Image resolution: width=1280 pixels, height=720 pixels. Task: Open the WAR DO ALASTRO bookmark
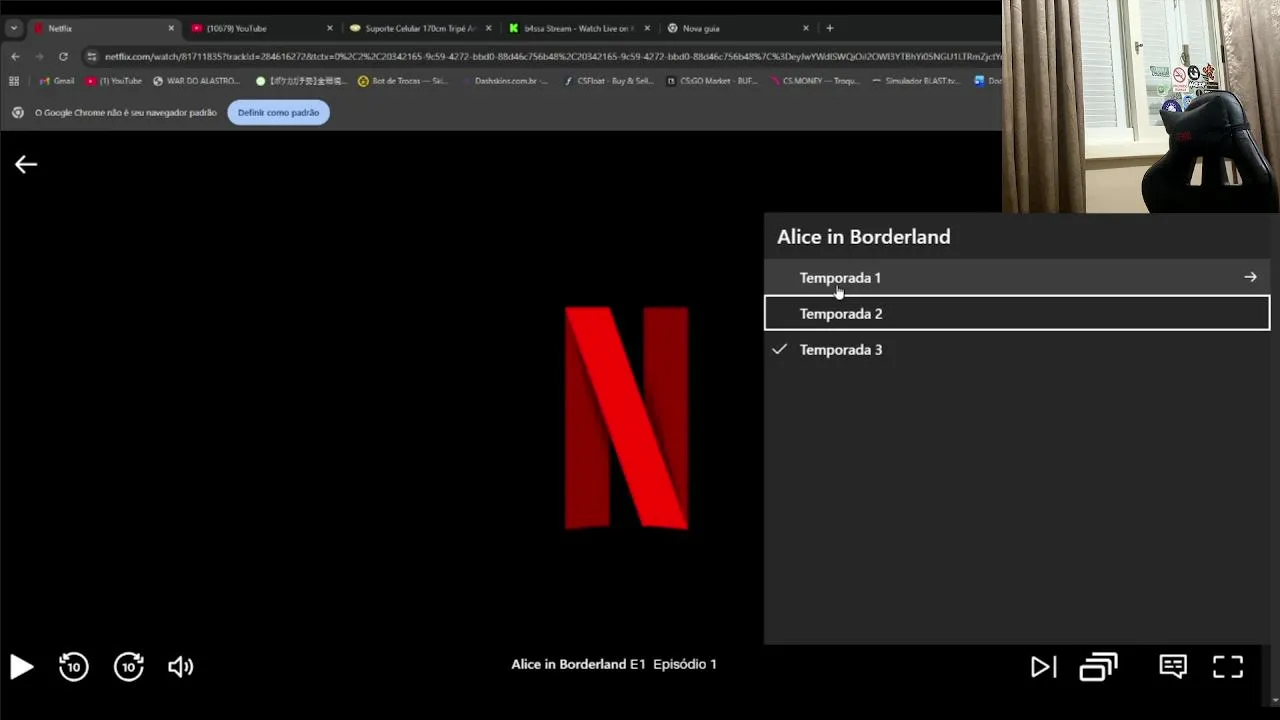coord(197,81)
